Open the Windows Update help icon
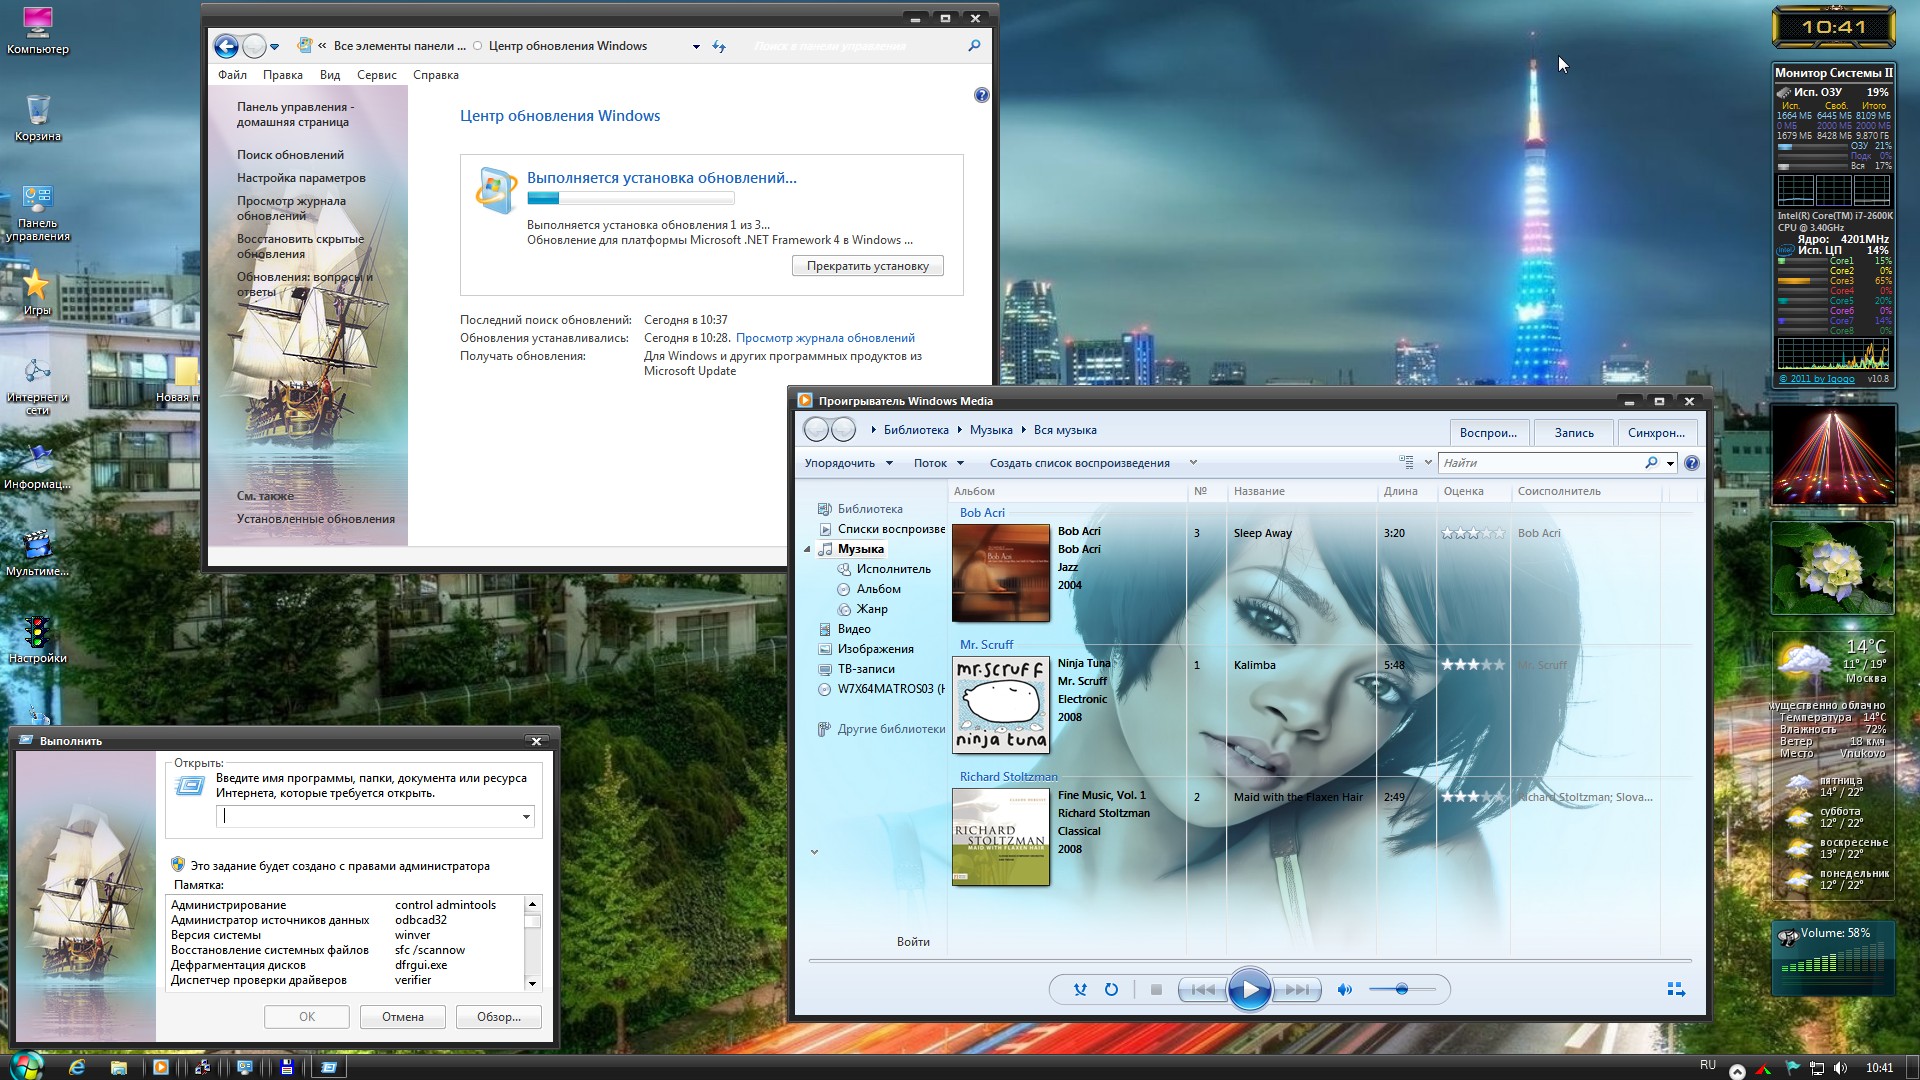Screen dimensions: 1920x1080 [981, 95]
